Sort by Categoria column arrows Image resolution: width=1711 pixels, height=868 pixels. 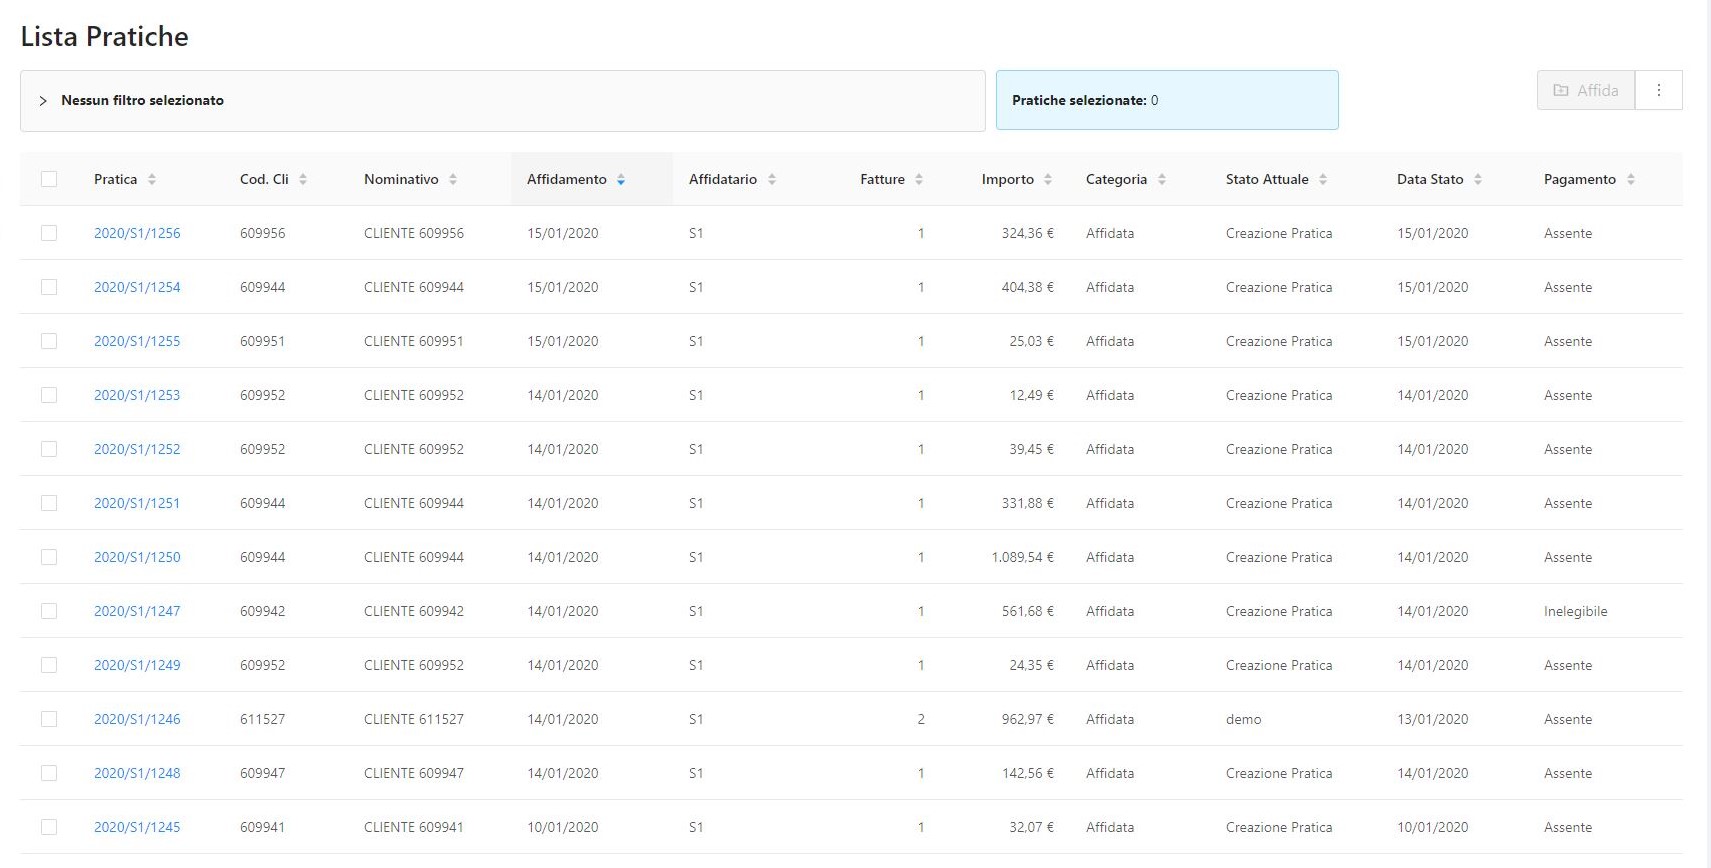(1162, 180)
